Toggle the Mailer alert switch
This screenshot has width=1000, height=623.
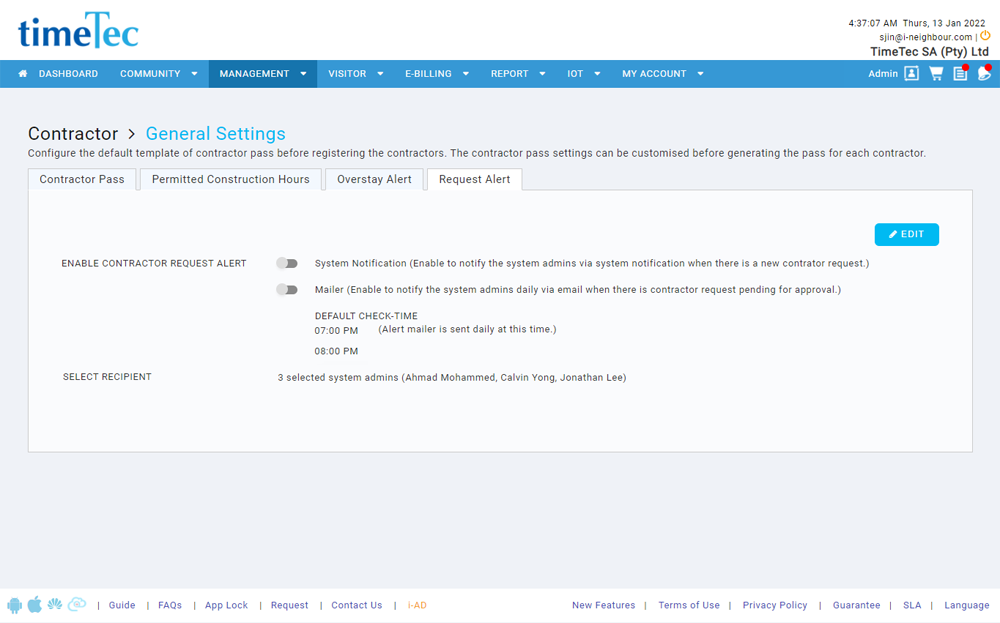tap(287, 290)
